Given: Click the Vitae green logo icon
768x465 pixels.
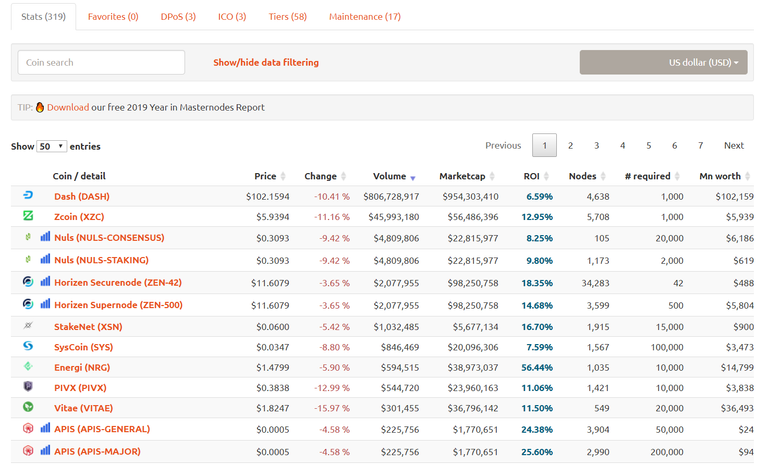Looking at the screenshot, I should tap(28, 407).
